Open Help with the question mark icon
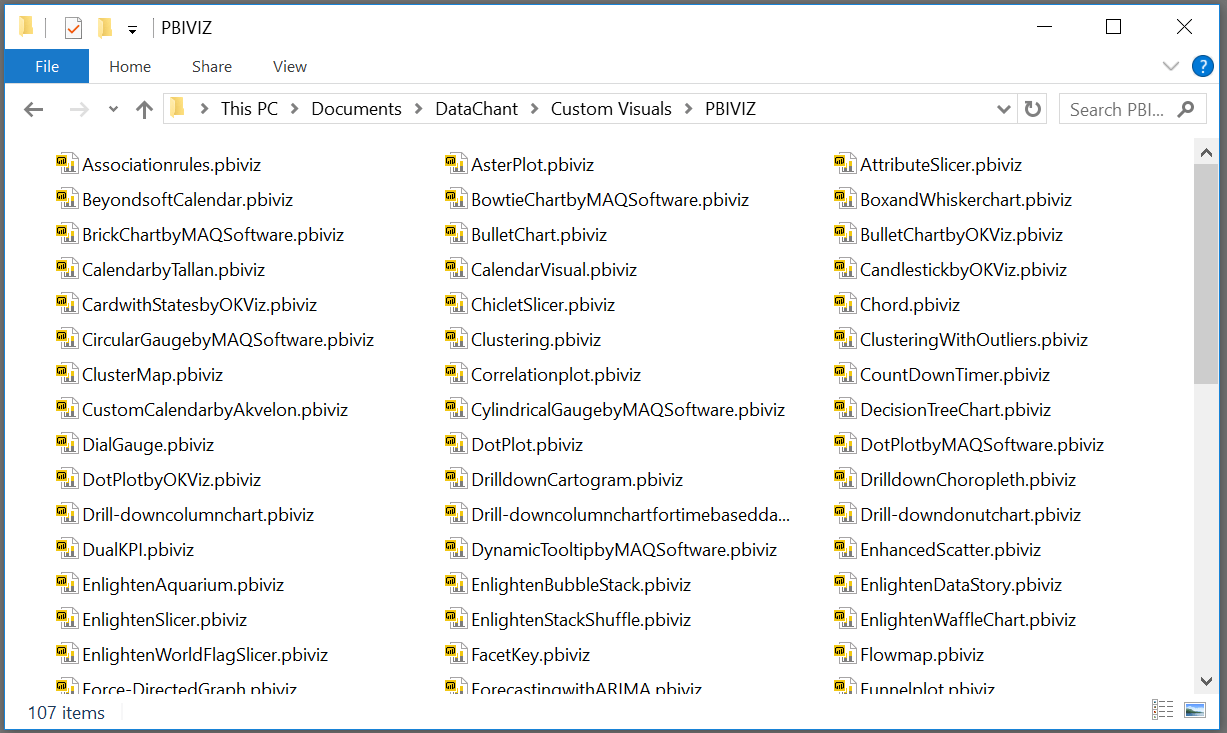 coord(1202,66)
